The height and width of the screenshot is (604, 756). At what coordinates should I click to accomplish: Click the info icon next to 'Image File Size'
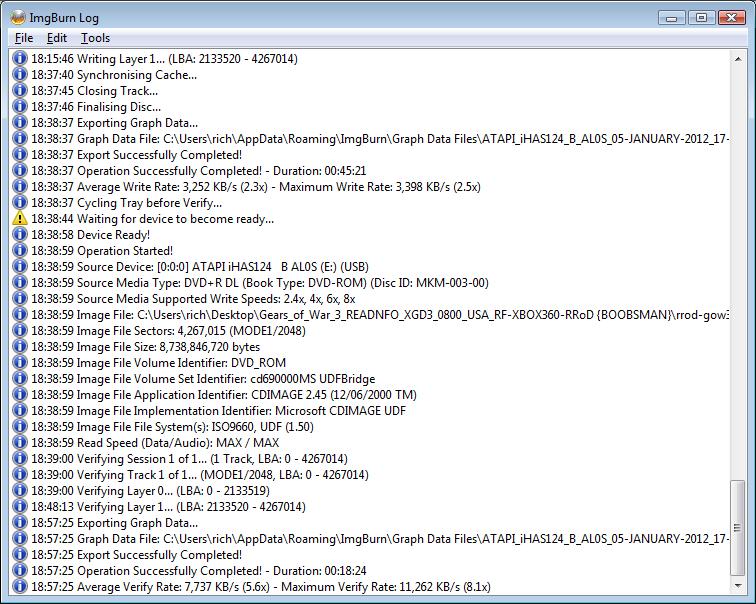pyautogui.click(x=19, y=347)
